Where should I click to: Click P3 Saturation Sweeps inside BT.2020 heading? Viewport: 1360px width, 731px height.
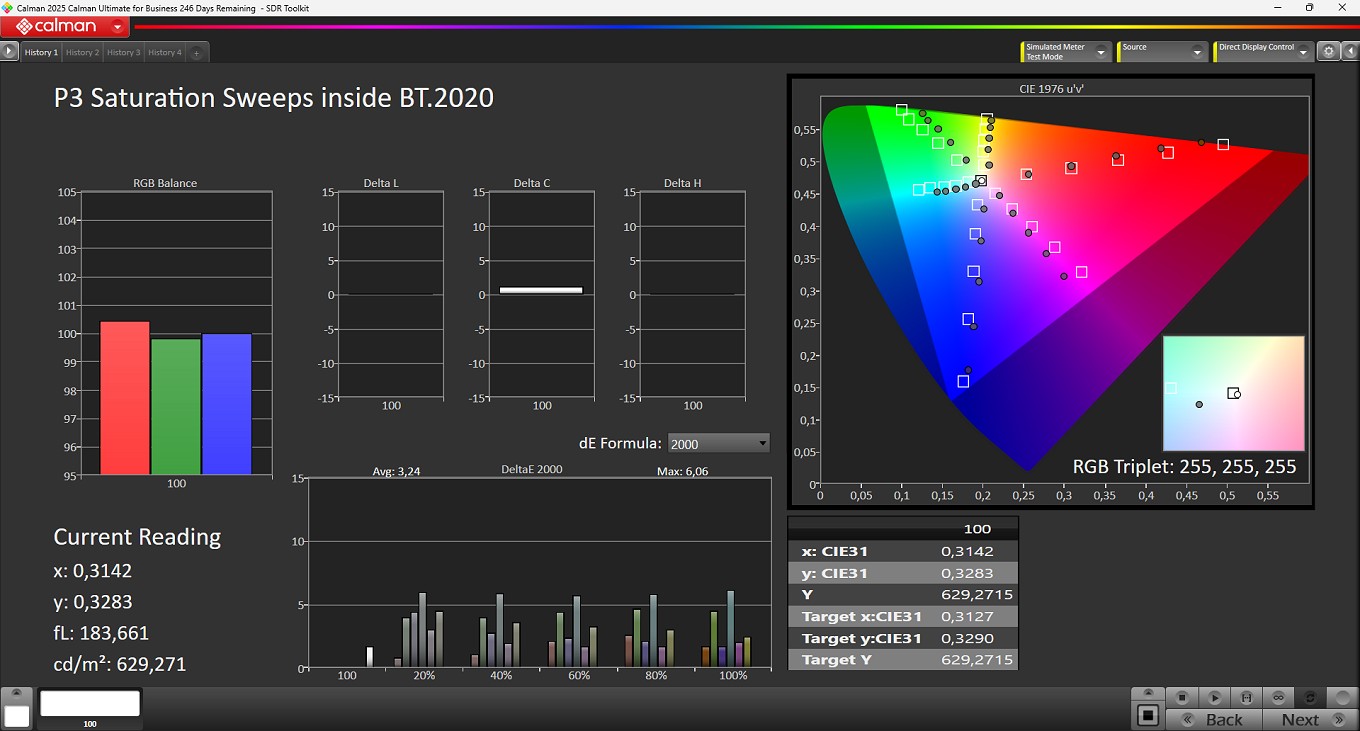pos(274,98)
